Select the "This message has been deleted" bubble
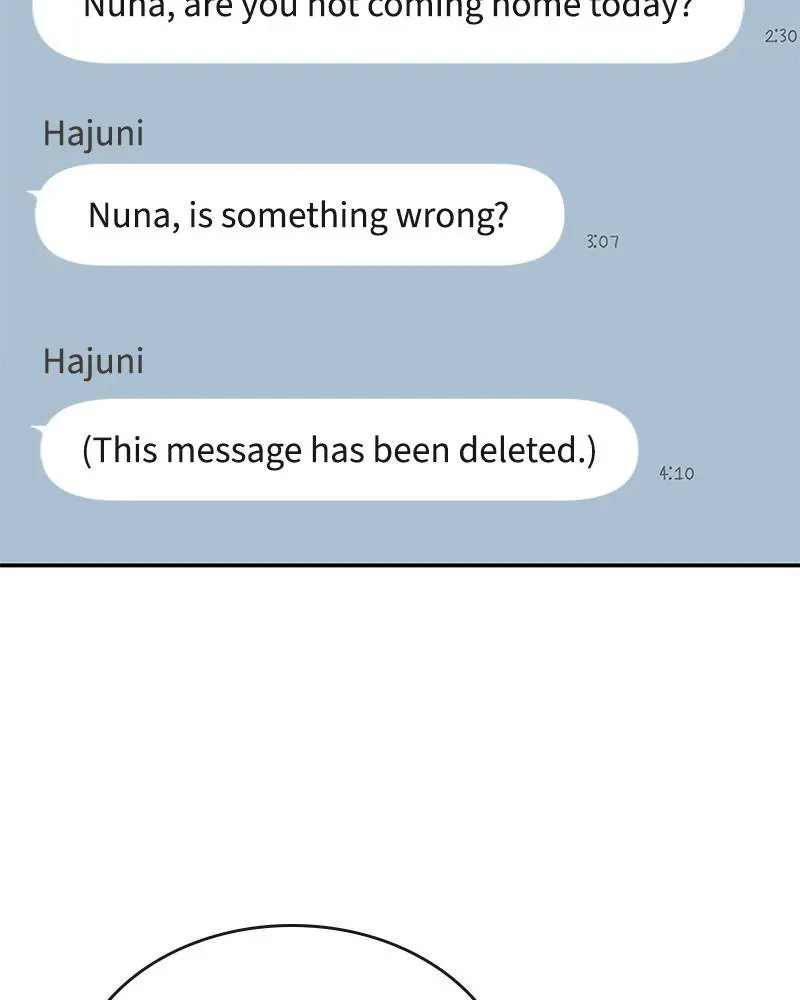Screen dimensions: 800x1000 pyautogui.click(x=339, y=450)
